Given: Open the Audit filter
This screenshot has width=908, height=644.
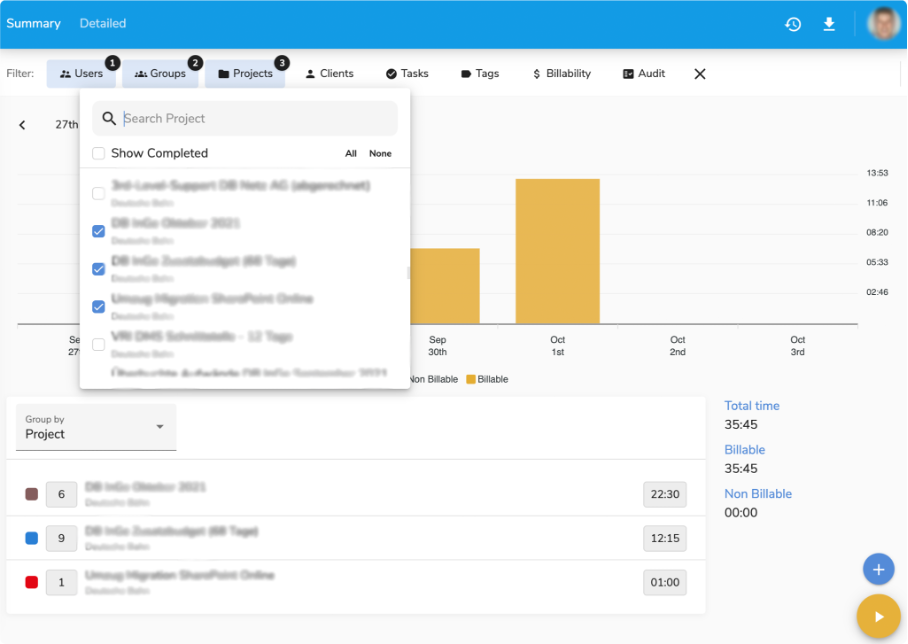Looking at the screenshot, I should click(643, 74).
